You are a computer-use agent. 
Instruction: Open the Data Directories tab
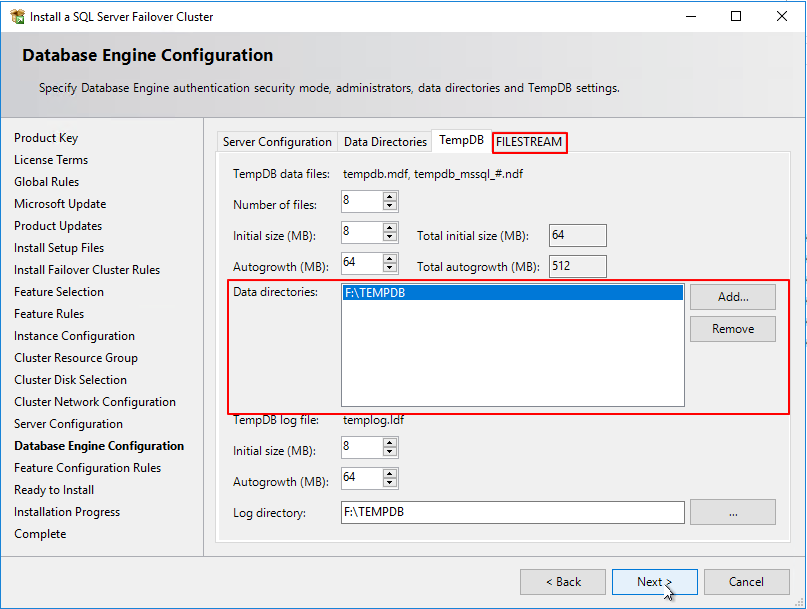(x=385, y=142)
